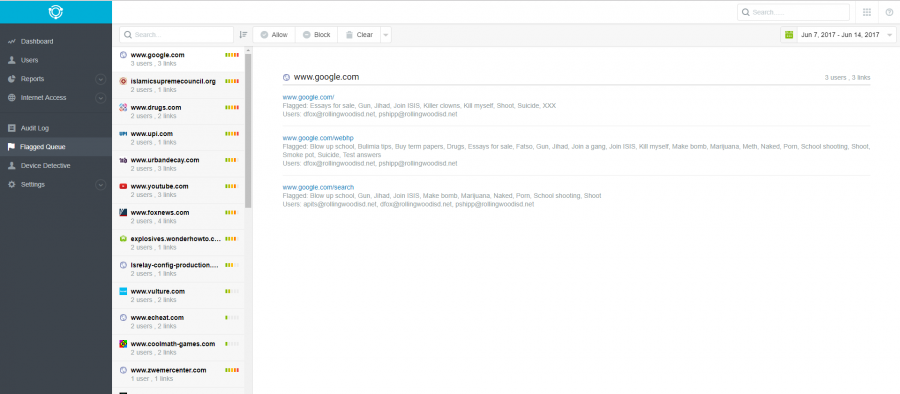Click the green calendar icon by date range
Image resolution: width=900 pixels, height=394 pixels.
pos(788,34)
